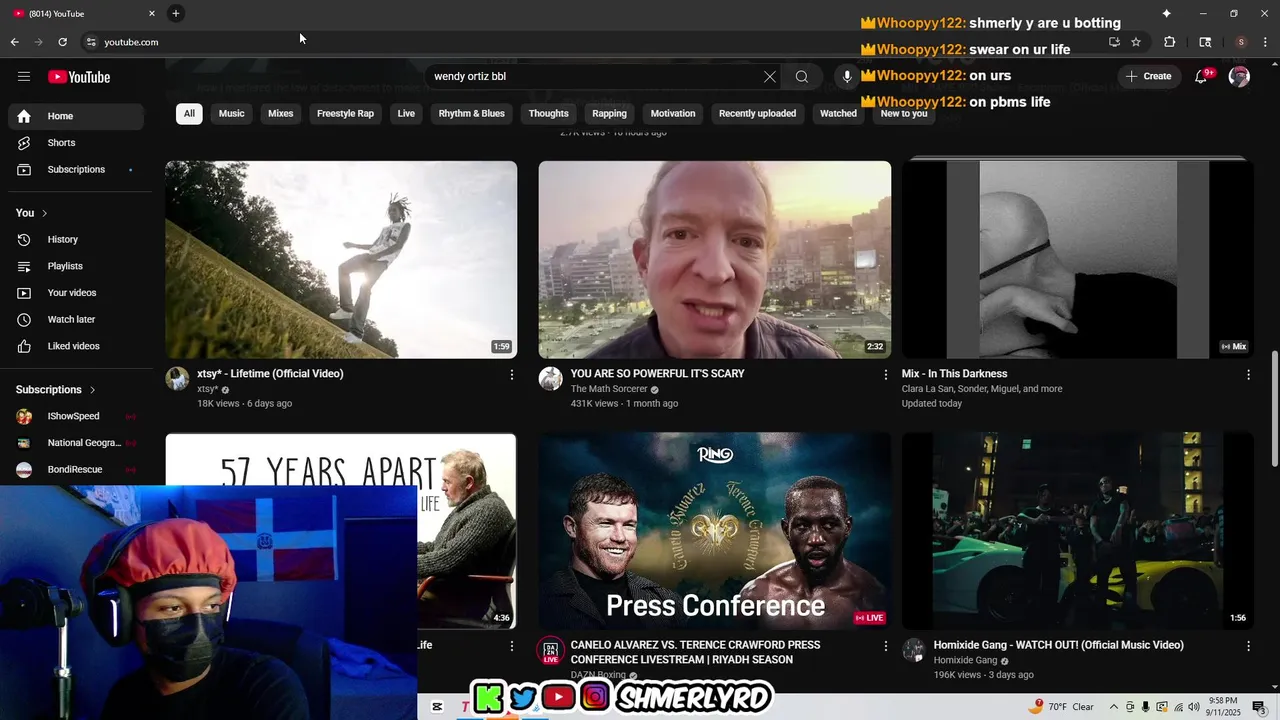This screenshot has height=720, width=1280.
Task: Select the All filter chip
Action: coord(189,114)
